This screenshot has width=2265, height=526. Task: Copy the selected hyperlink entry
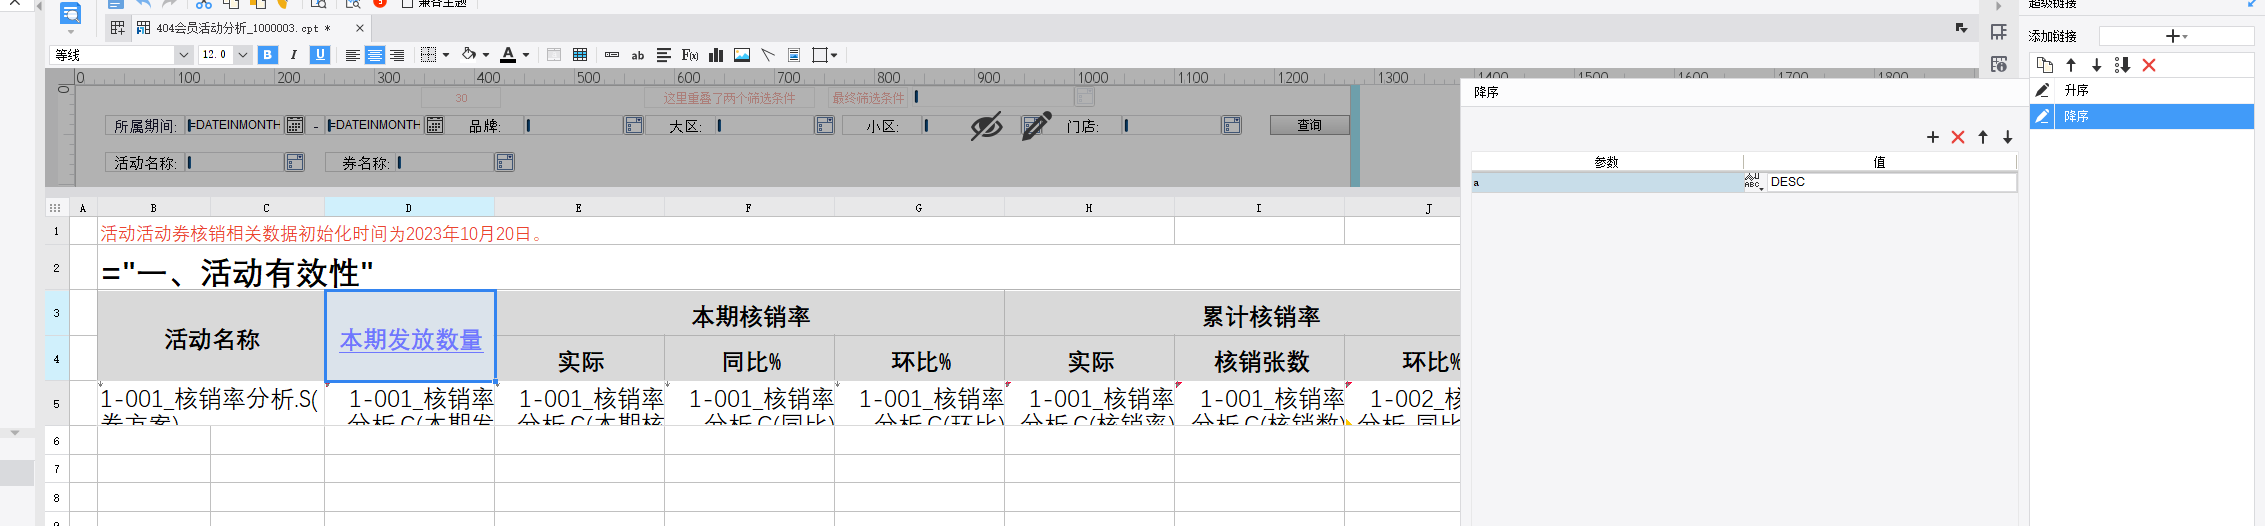(2045, 65)
